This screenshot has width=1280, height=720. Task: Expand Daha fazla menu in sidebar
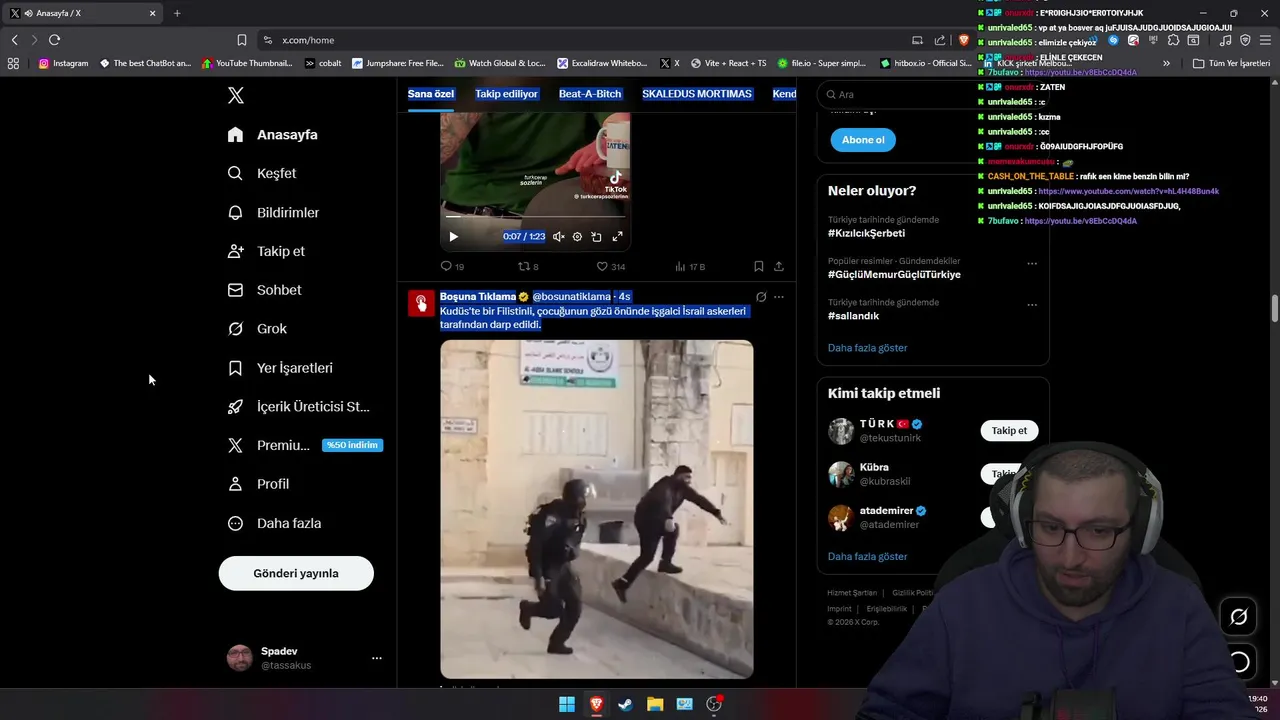[x=274, y=523]
